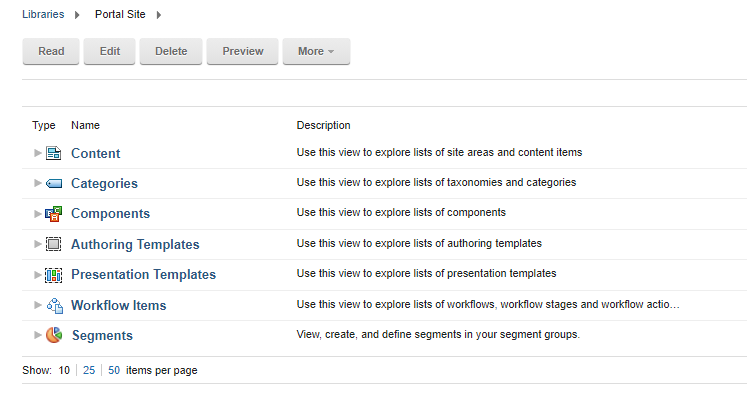This screenshot has width=747, height=394.
Task: Show 10 items per page
Action: [x=64, y=370]
